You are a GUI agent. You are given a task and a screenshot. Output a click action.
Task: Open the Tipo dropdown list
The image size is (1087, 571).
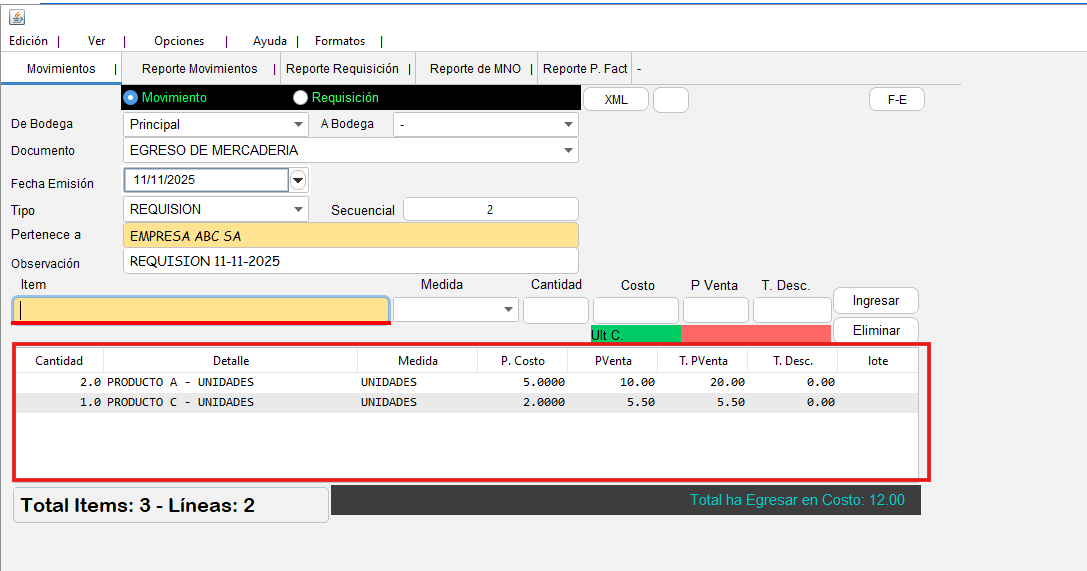tap(299, 210)
